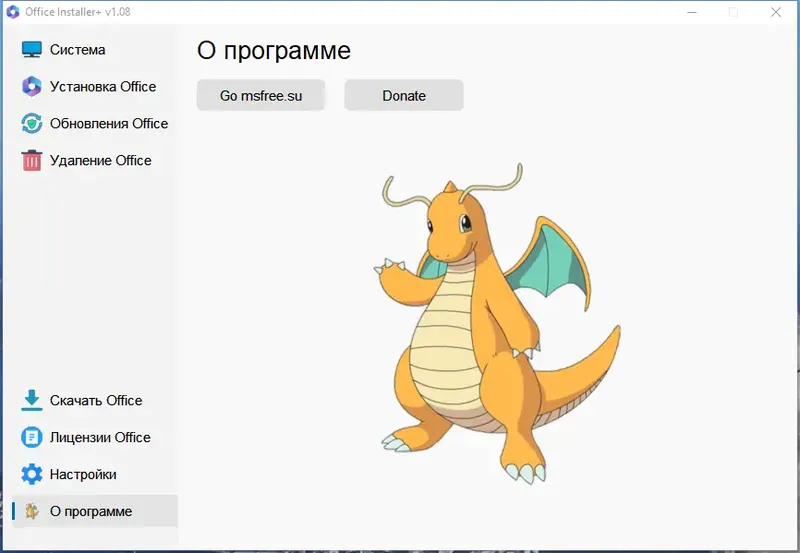Click the Office logo icon beside Установка Office

[x=32, y=86]
